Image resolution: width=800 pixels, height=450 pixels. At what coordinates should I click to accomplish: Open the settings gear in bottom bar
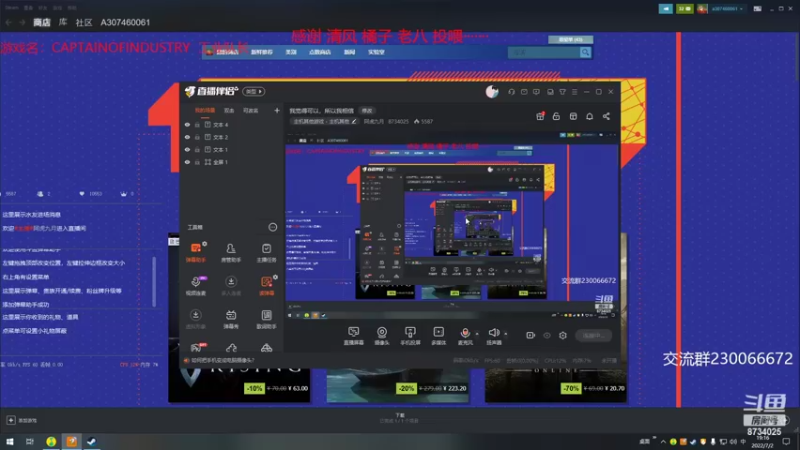pos(563,335)
